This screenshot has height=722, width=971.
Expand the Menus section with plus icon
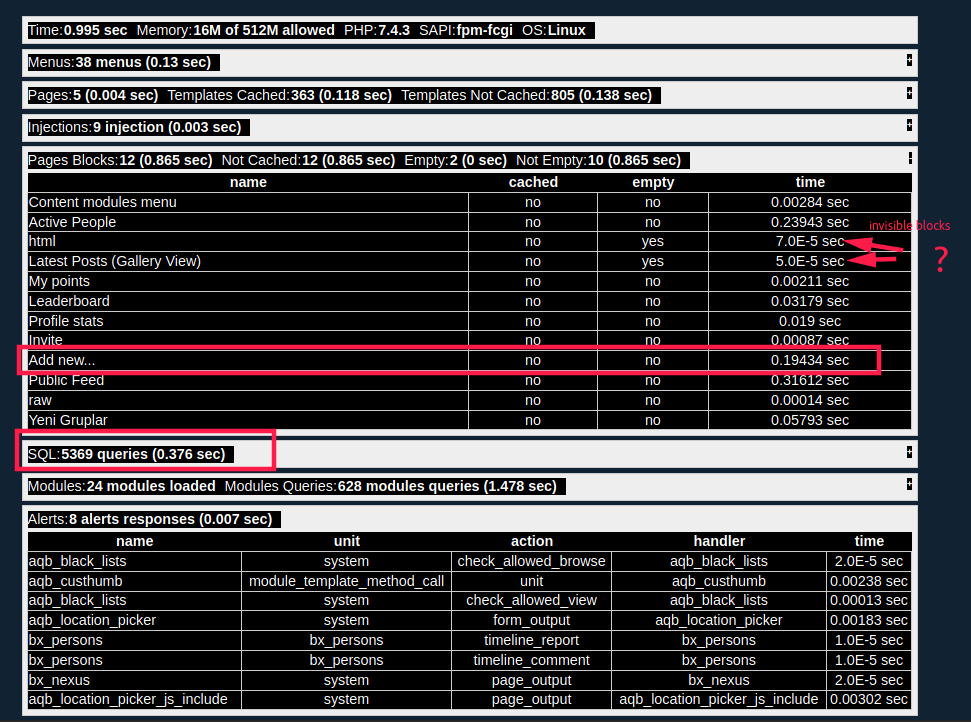(x=908, y=60)
